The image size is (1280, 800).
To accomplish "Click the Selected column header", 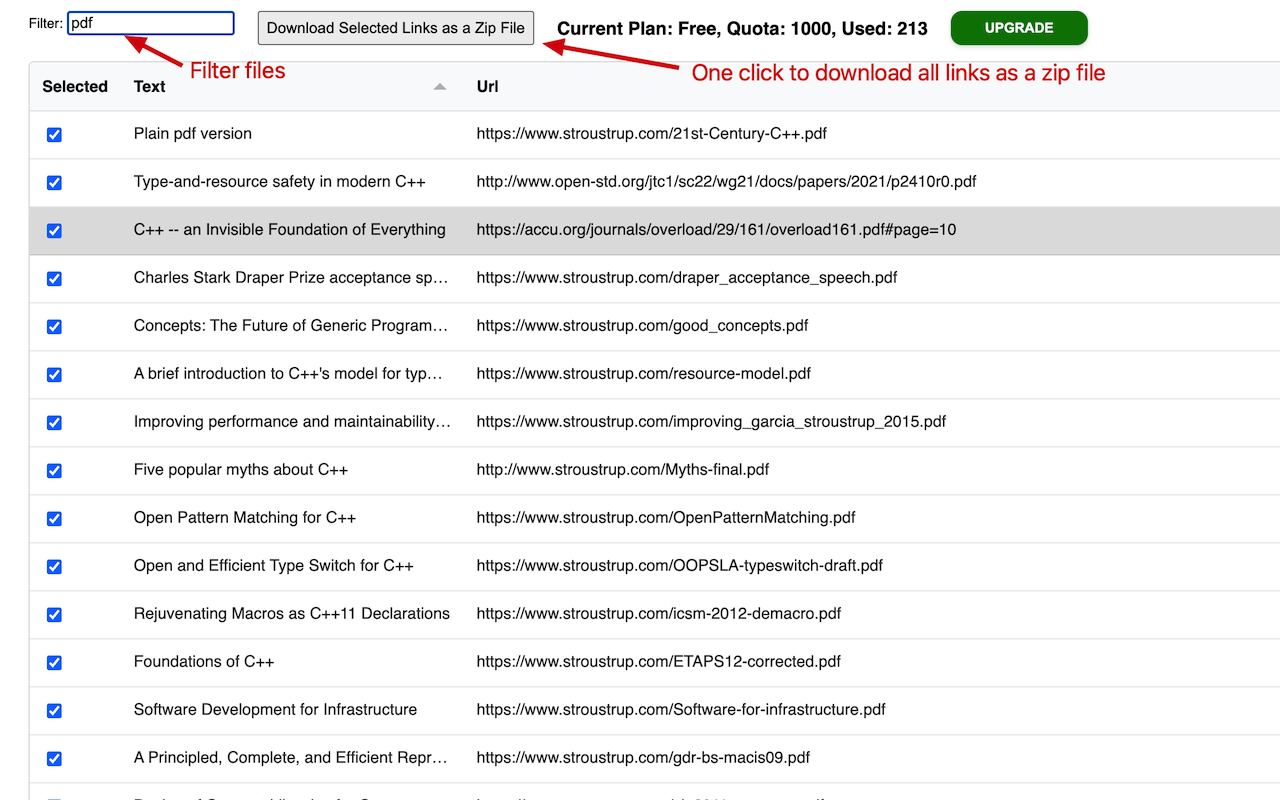I will pos(75,87).
